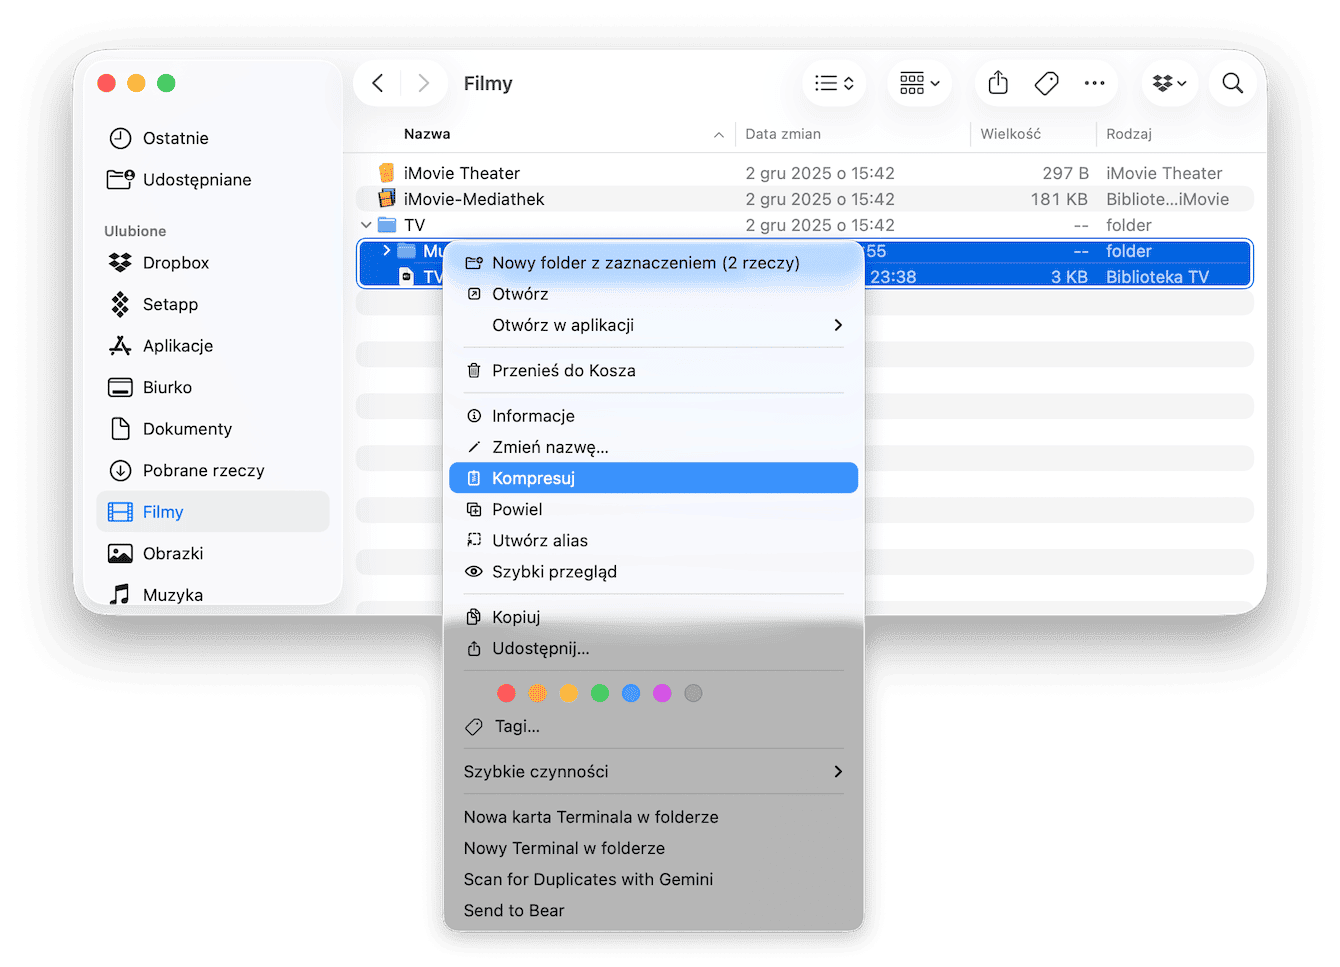
Task: Open the Dropbox toolbar dropdown
Action: pos(1170,83)
